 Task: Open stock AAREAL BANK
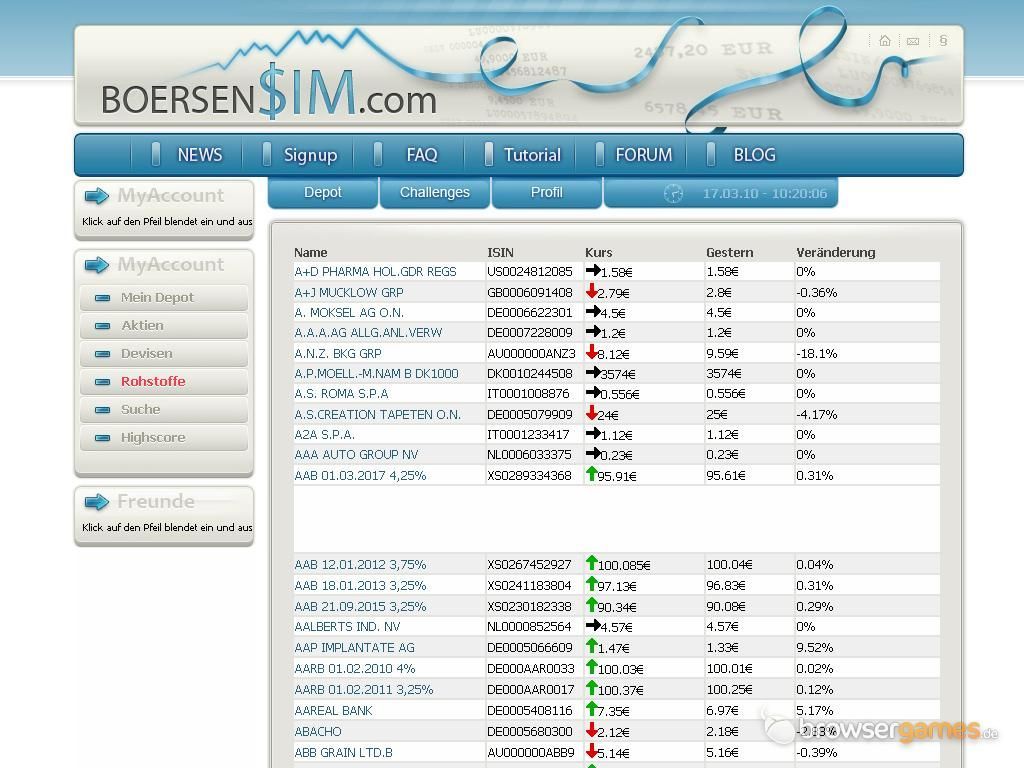(333, 711)
